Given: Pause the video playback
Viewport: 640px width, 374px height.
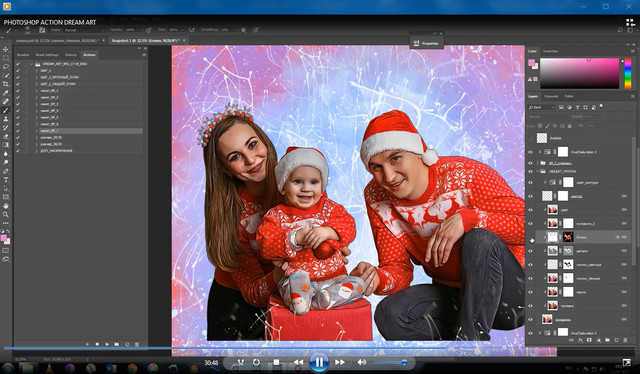Looking at the screenshot, I should [x=319, y=362].
